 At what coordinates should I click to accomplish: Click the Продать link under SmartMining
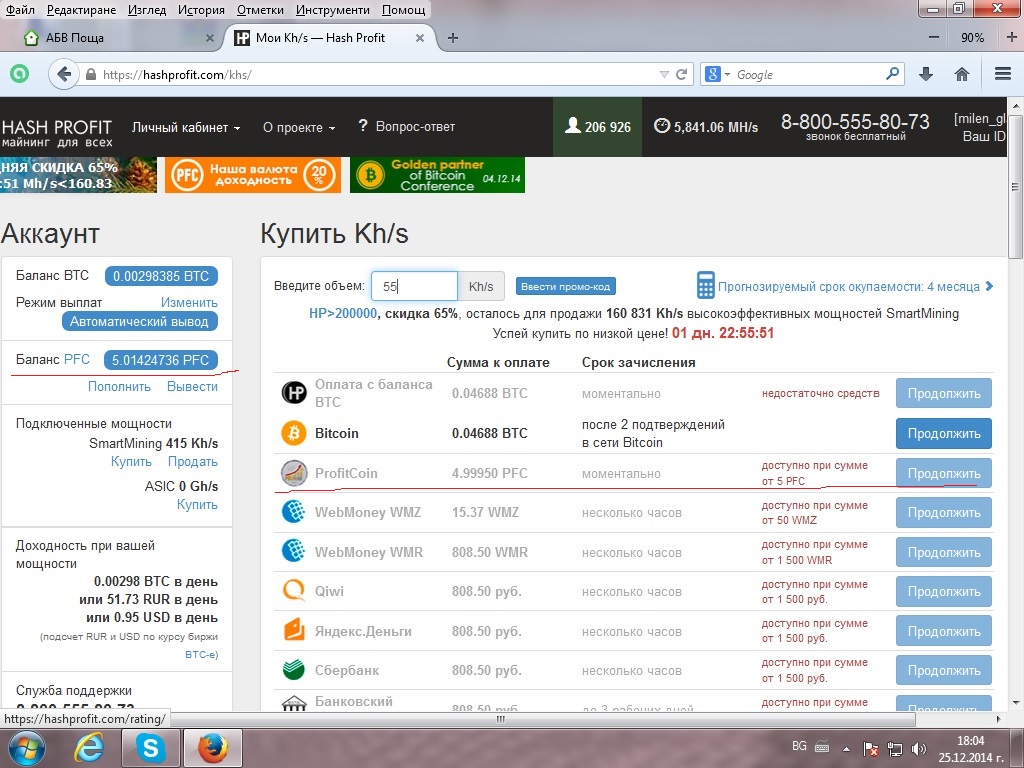coord(193,462)
